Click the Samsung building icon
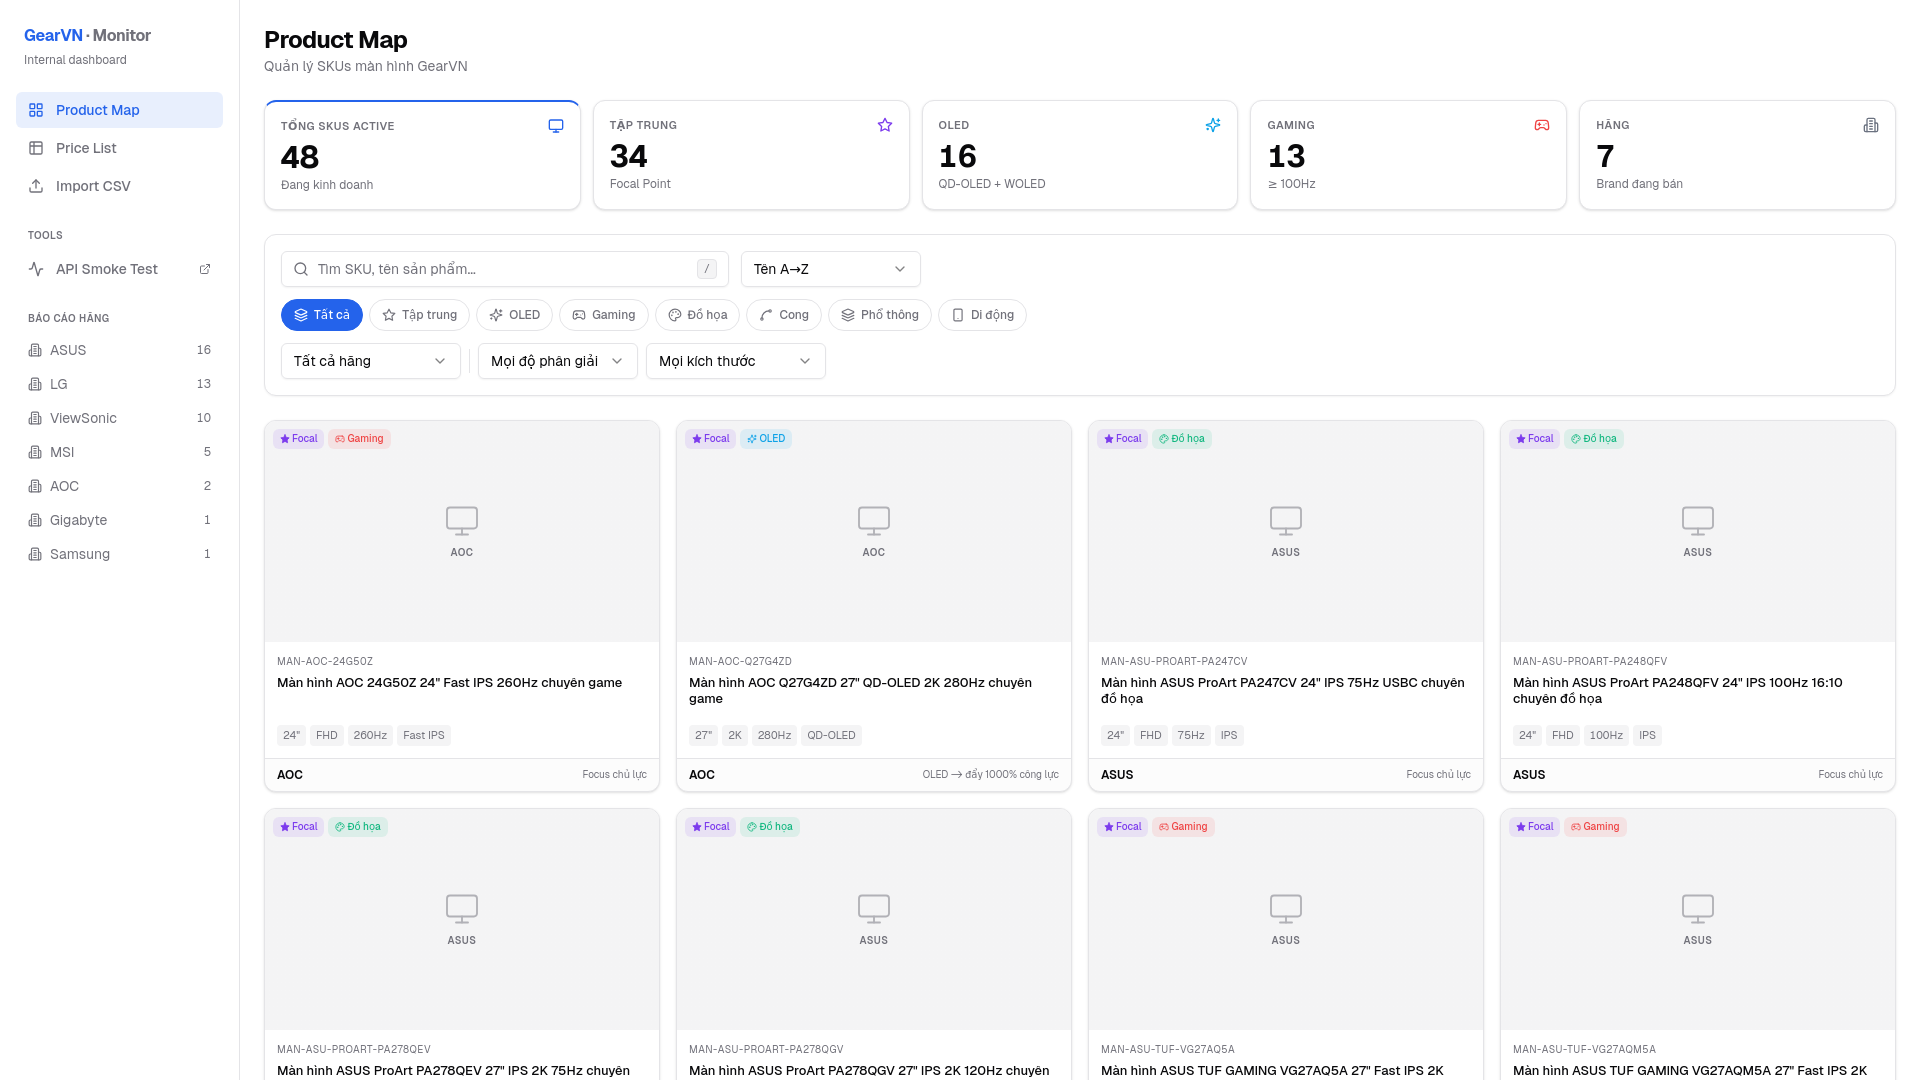The image size is (1920, 1080). [35, 554]
